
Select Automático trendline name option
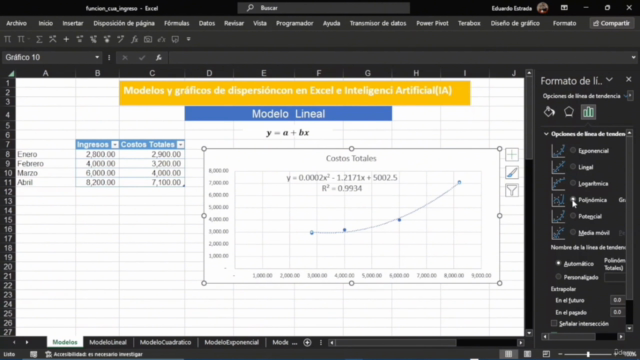point(558,264)
